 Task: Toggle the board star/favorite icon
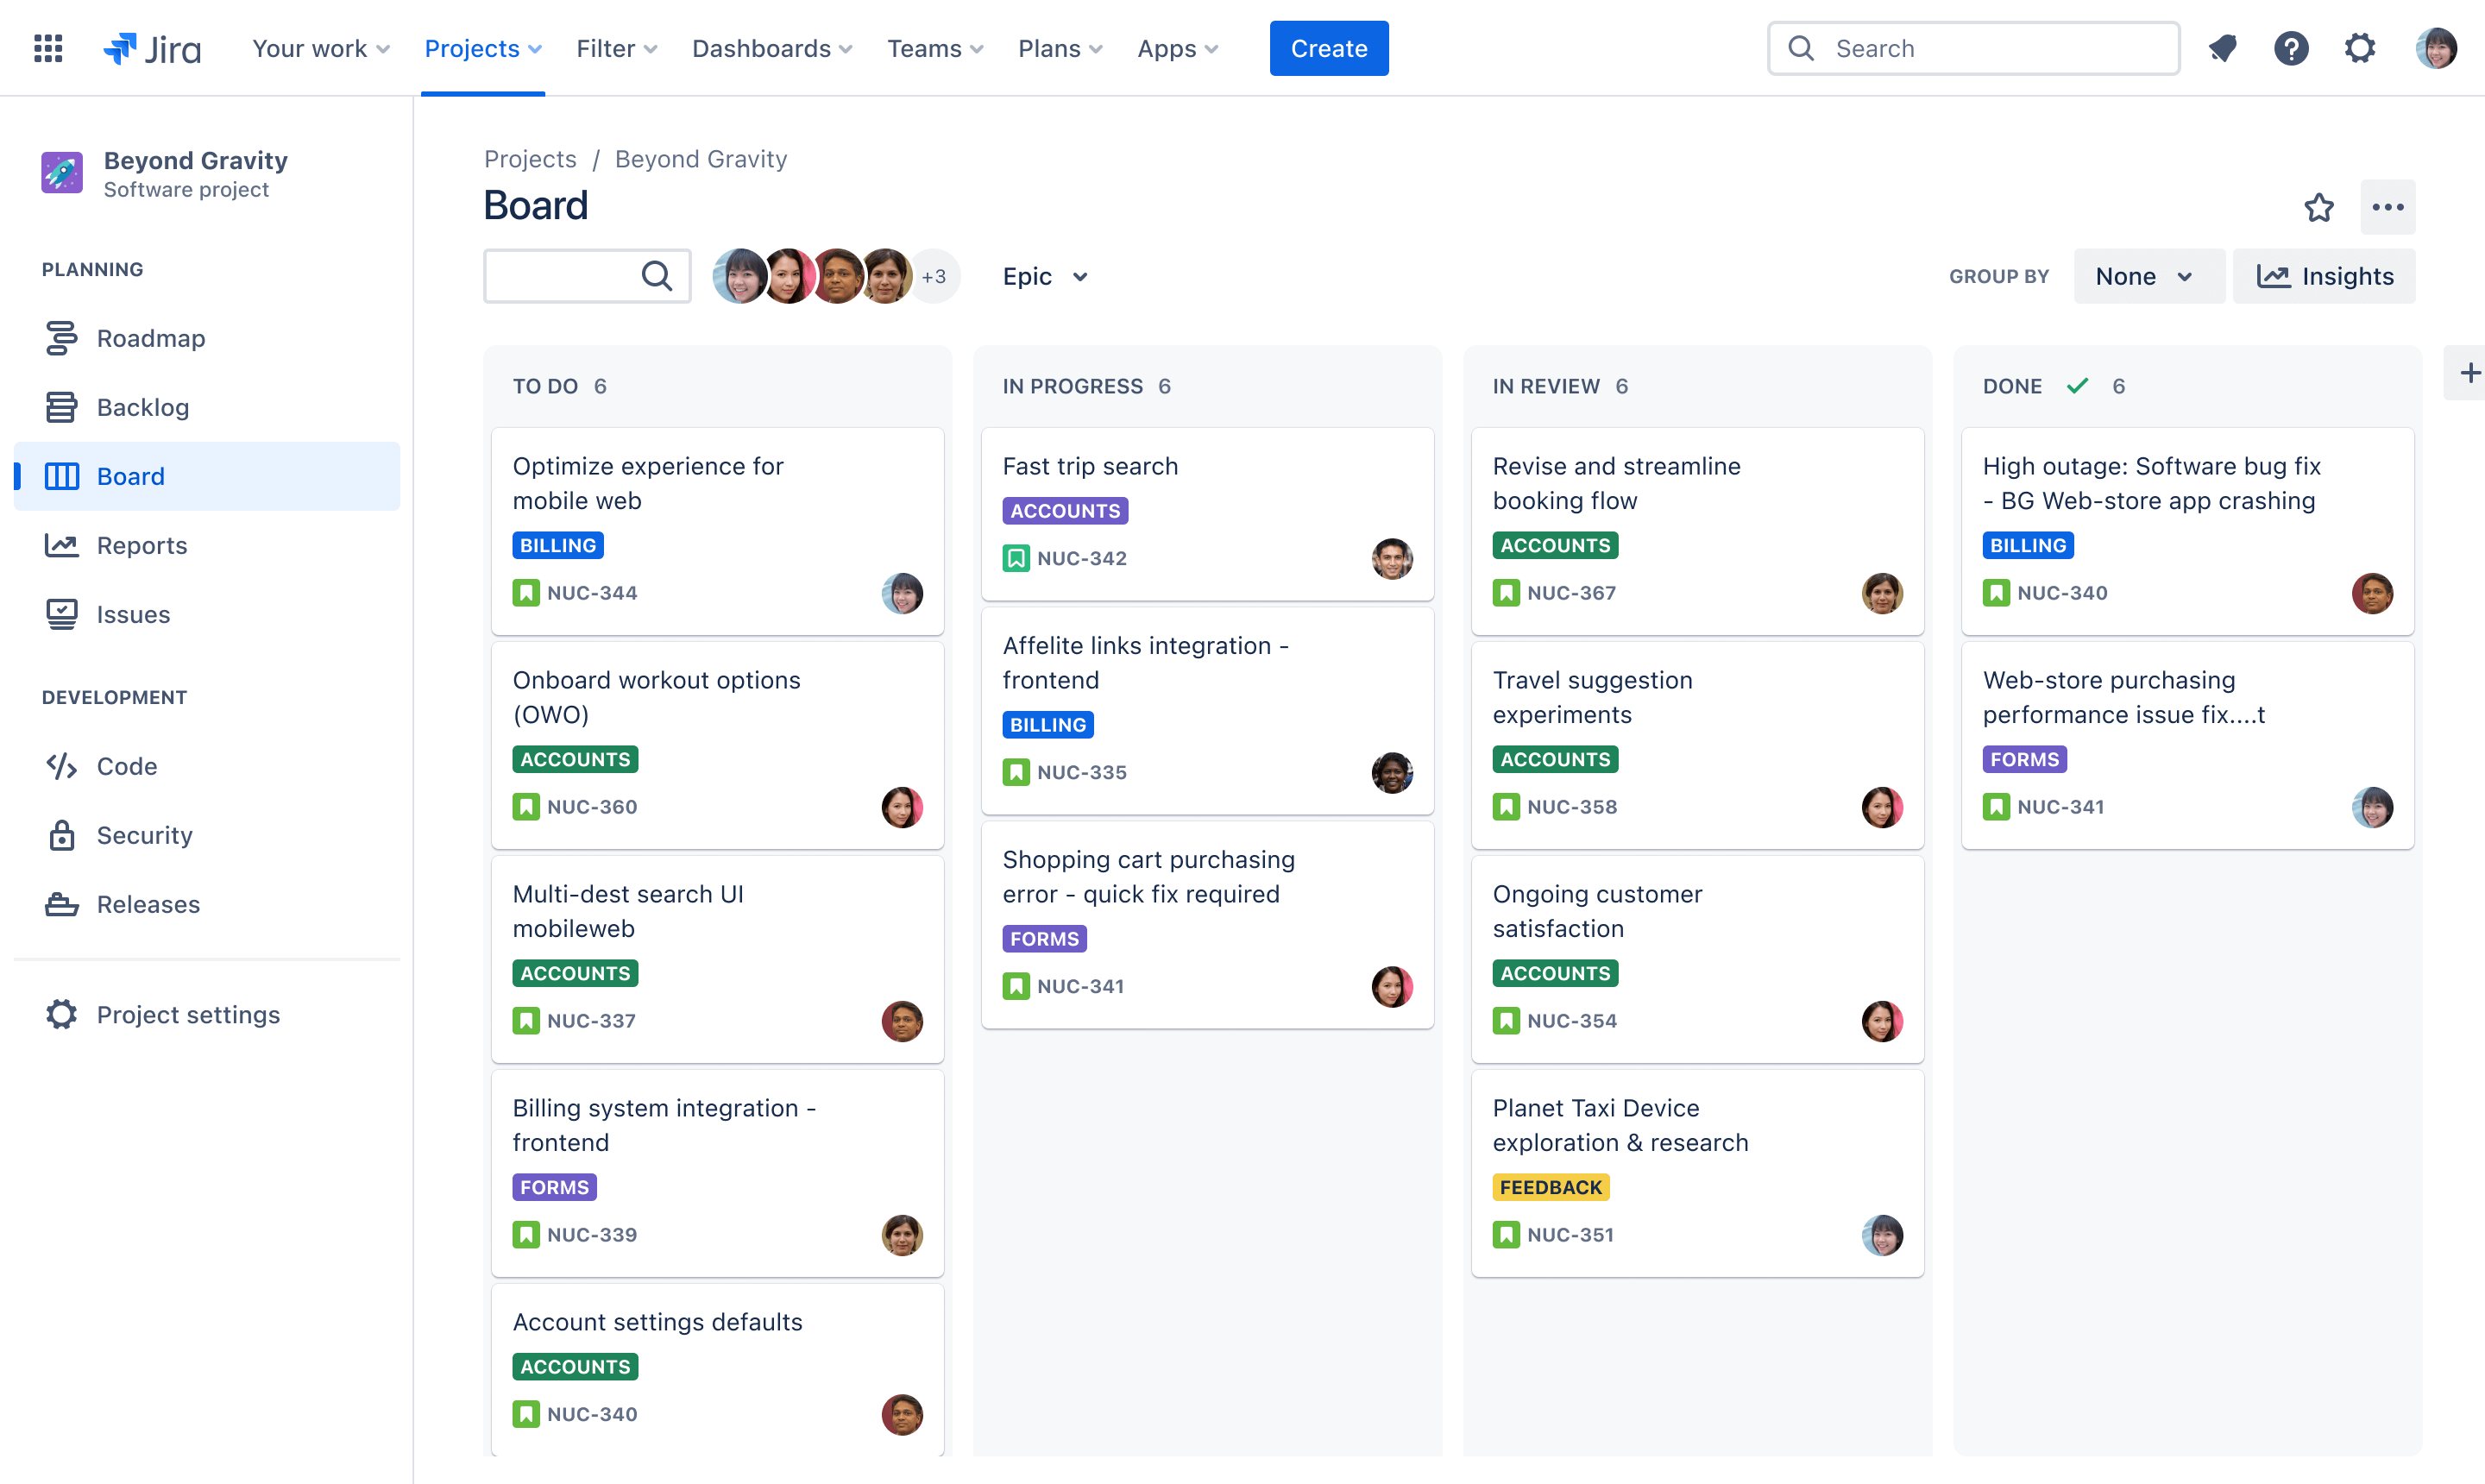[2319, 209]
